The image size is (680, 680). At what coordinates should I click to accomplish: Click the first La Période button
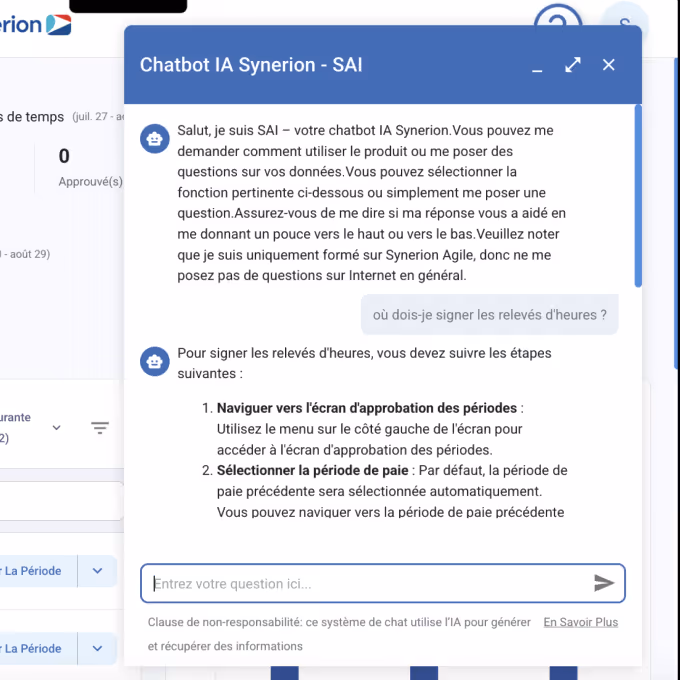coord(38,571)
